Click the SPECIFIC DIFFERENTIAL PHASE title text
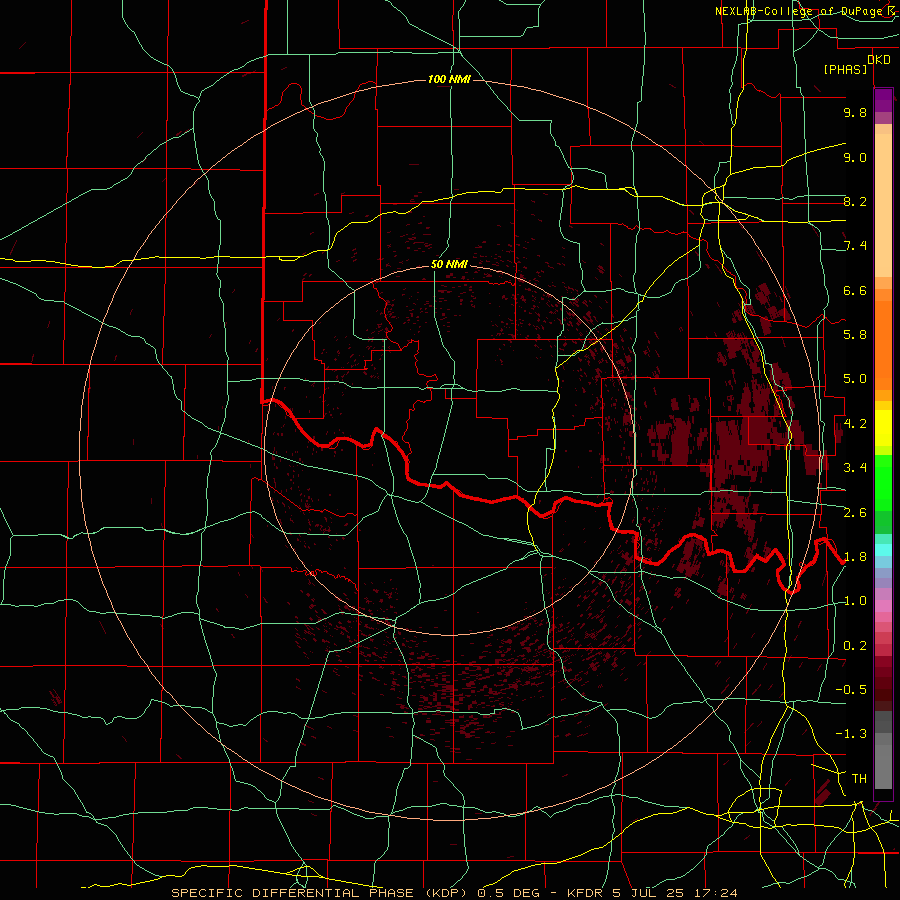The height and width of the screenshot is (900, 900). 292,893
